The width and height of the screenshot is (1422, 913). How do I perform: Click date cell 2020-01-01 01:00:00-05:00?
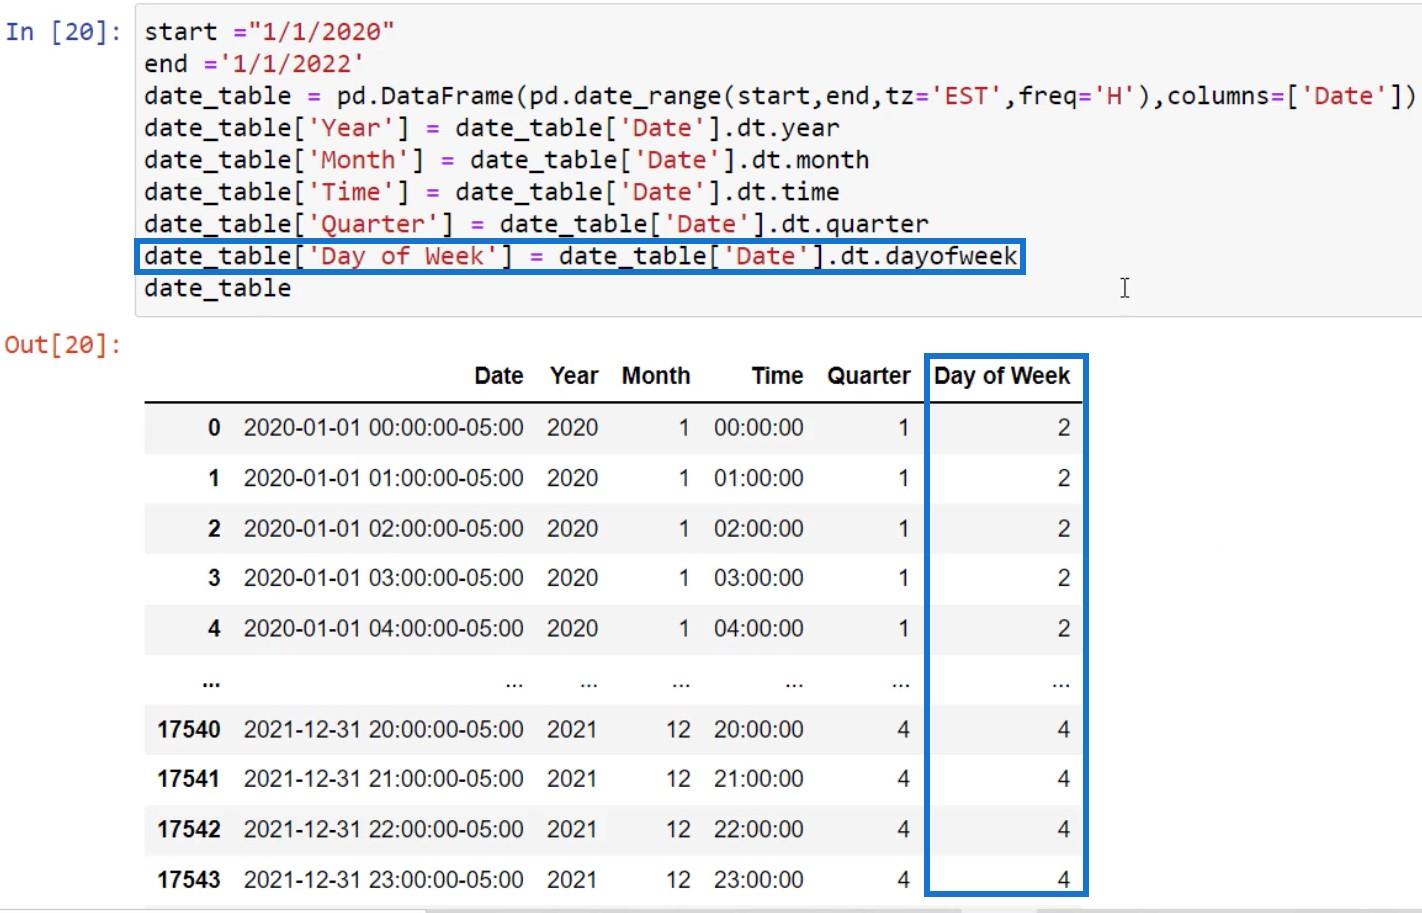(x=384, y=478)
